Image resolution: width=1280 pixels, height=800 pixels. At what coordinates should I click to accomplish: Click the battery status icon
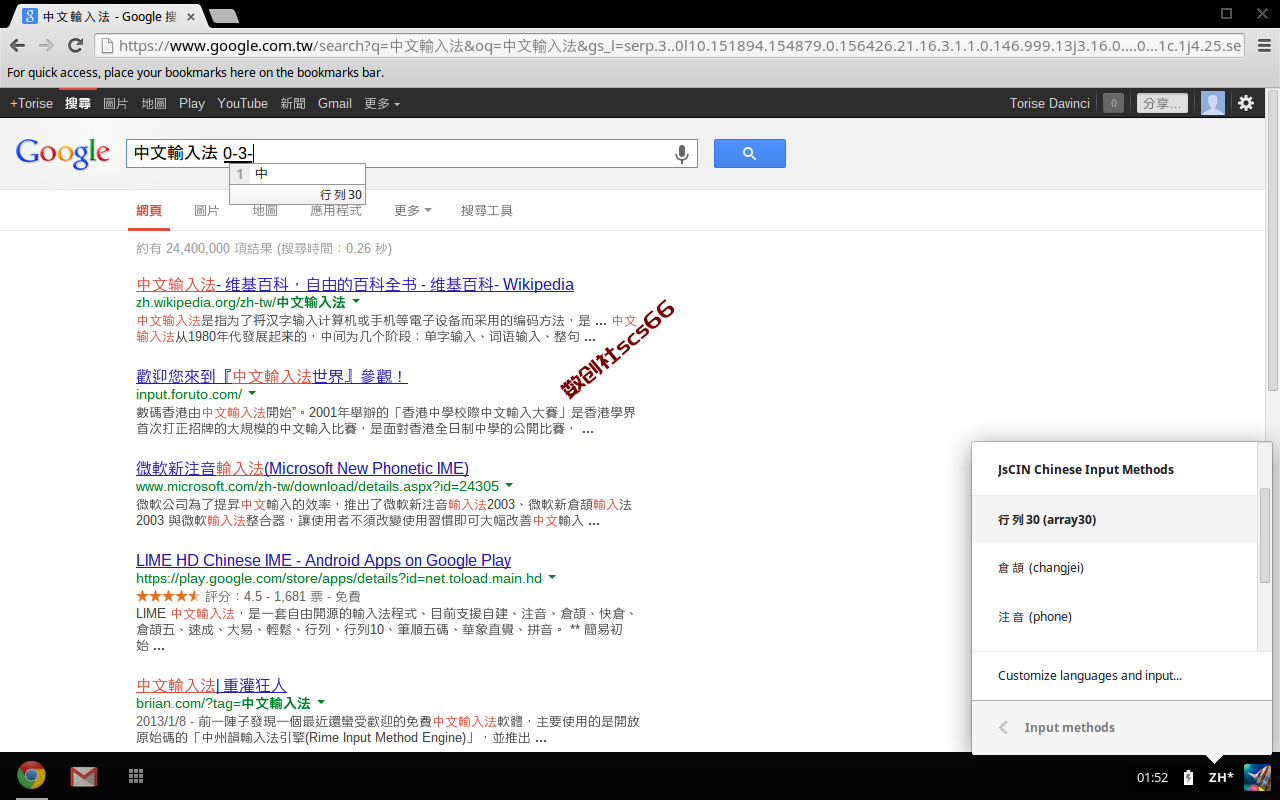click(1188, 777)
